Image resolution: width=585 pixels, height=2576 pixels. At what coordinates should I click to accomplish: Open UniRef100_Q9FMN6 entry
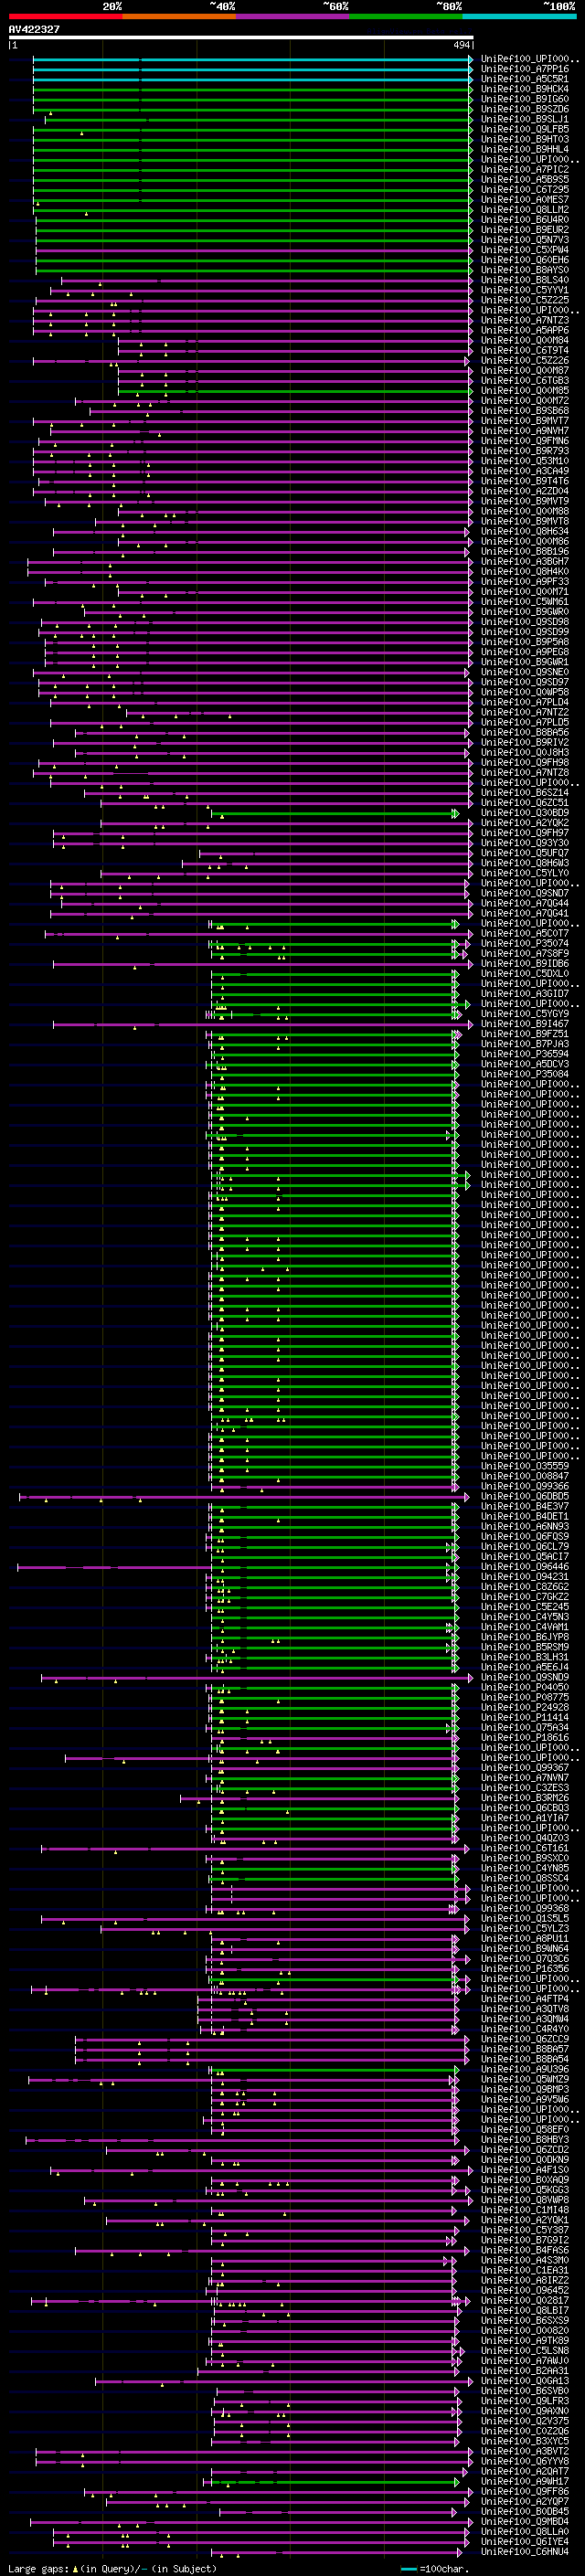[525, 440]
